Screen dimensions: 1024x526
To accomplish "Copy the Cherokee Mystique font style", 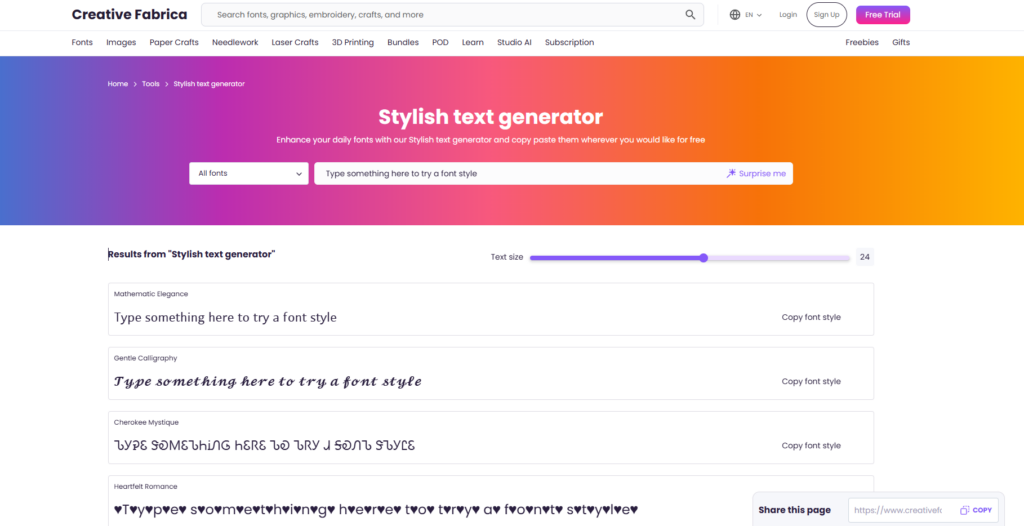I will (811, 446).
